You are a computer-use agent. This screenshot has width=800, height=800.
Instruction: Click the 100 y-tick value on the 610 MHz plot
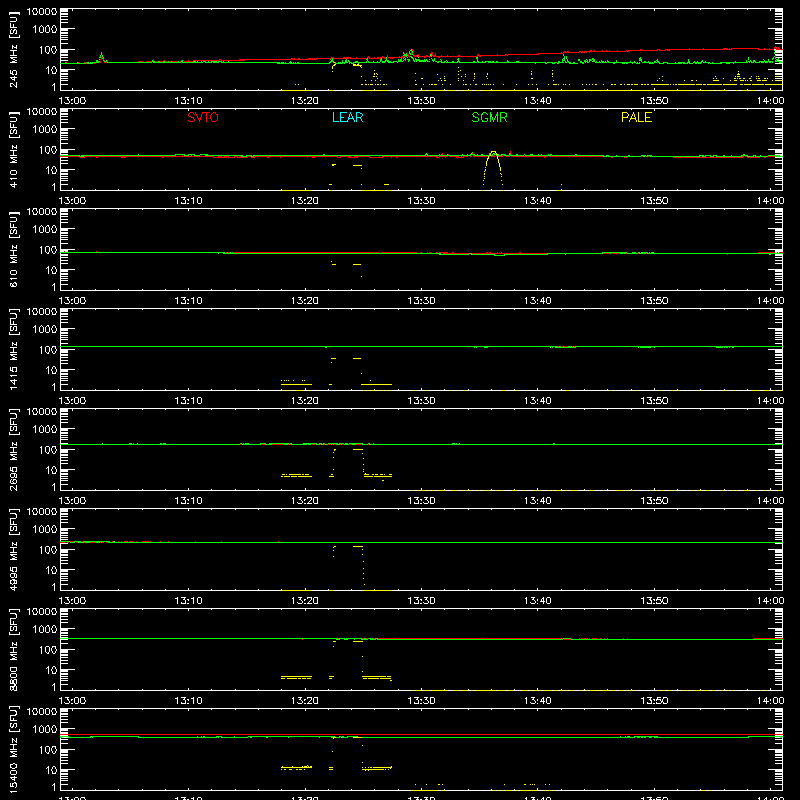tap(48, 250)
